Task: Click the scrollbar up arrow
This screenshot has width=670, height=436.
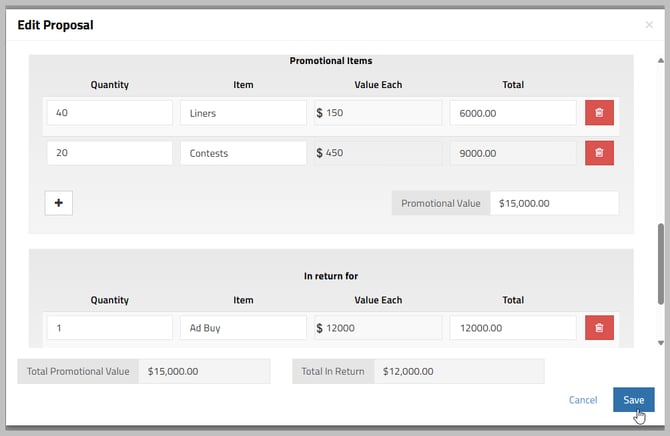Action: [x=661, y=61]
